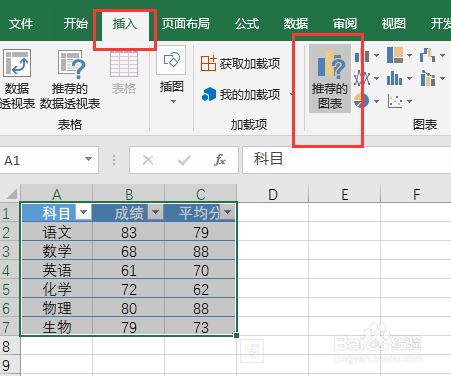
Task: Click the 数据透视表 PivotTable icon
Action: 17,63
